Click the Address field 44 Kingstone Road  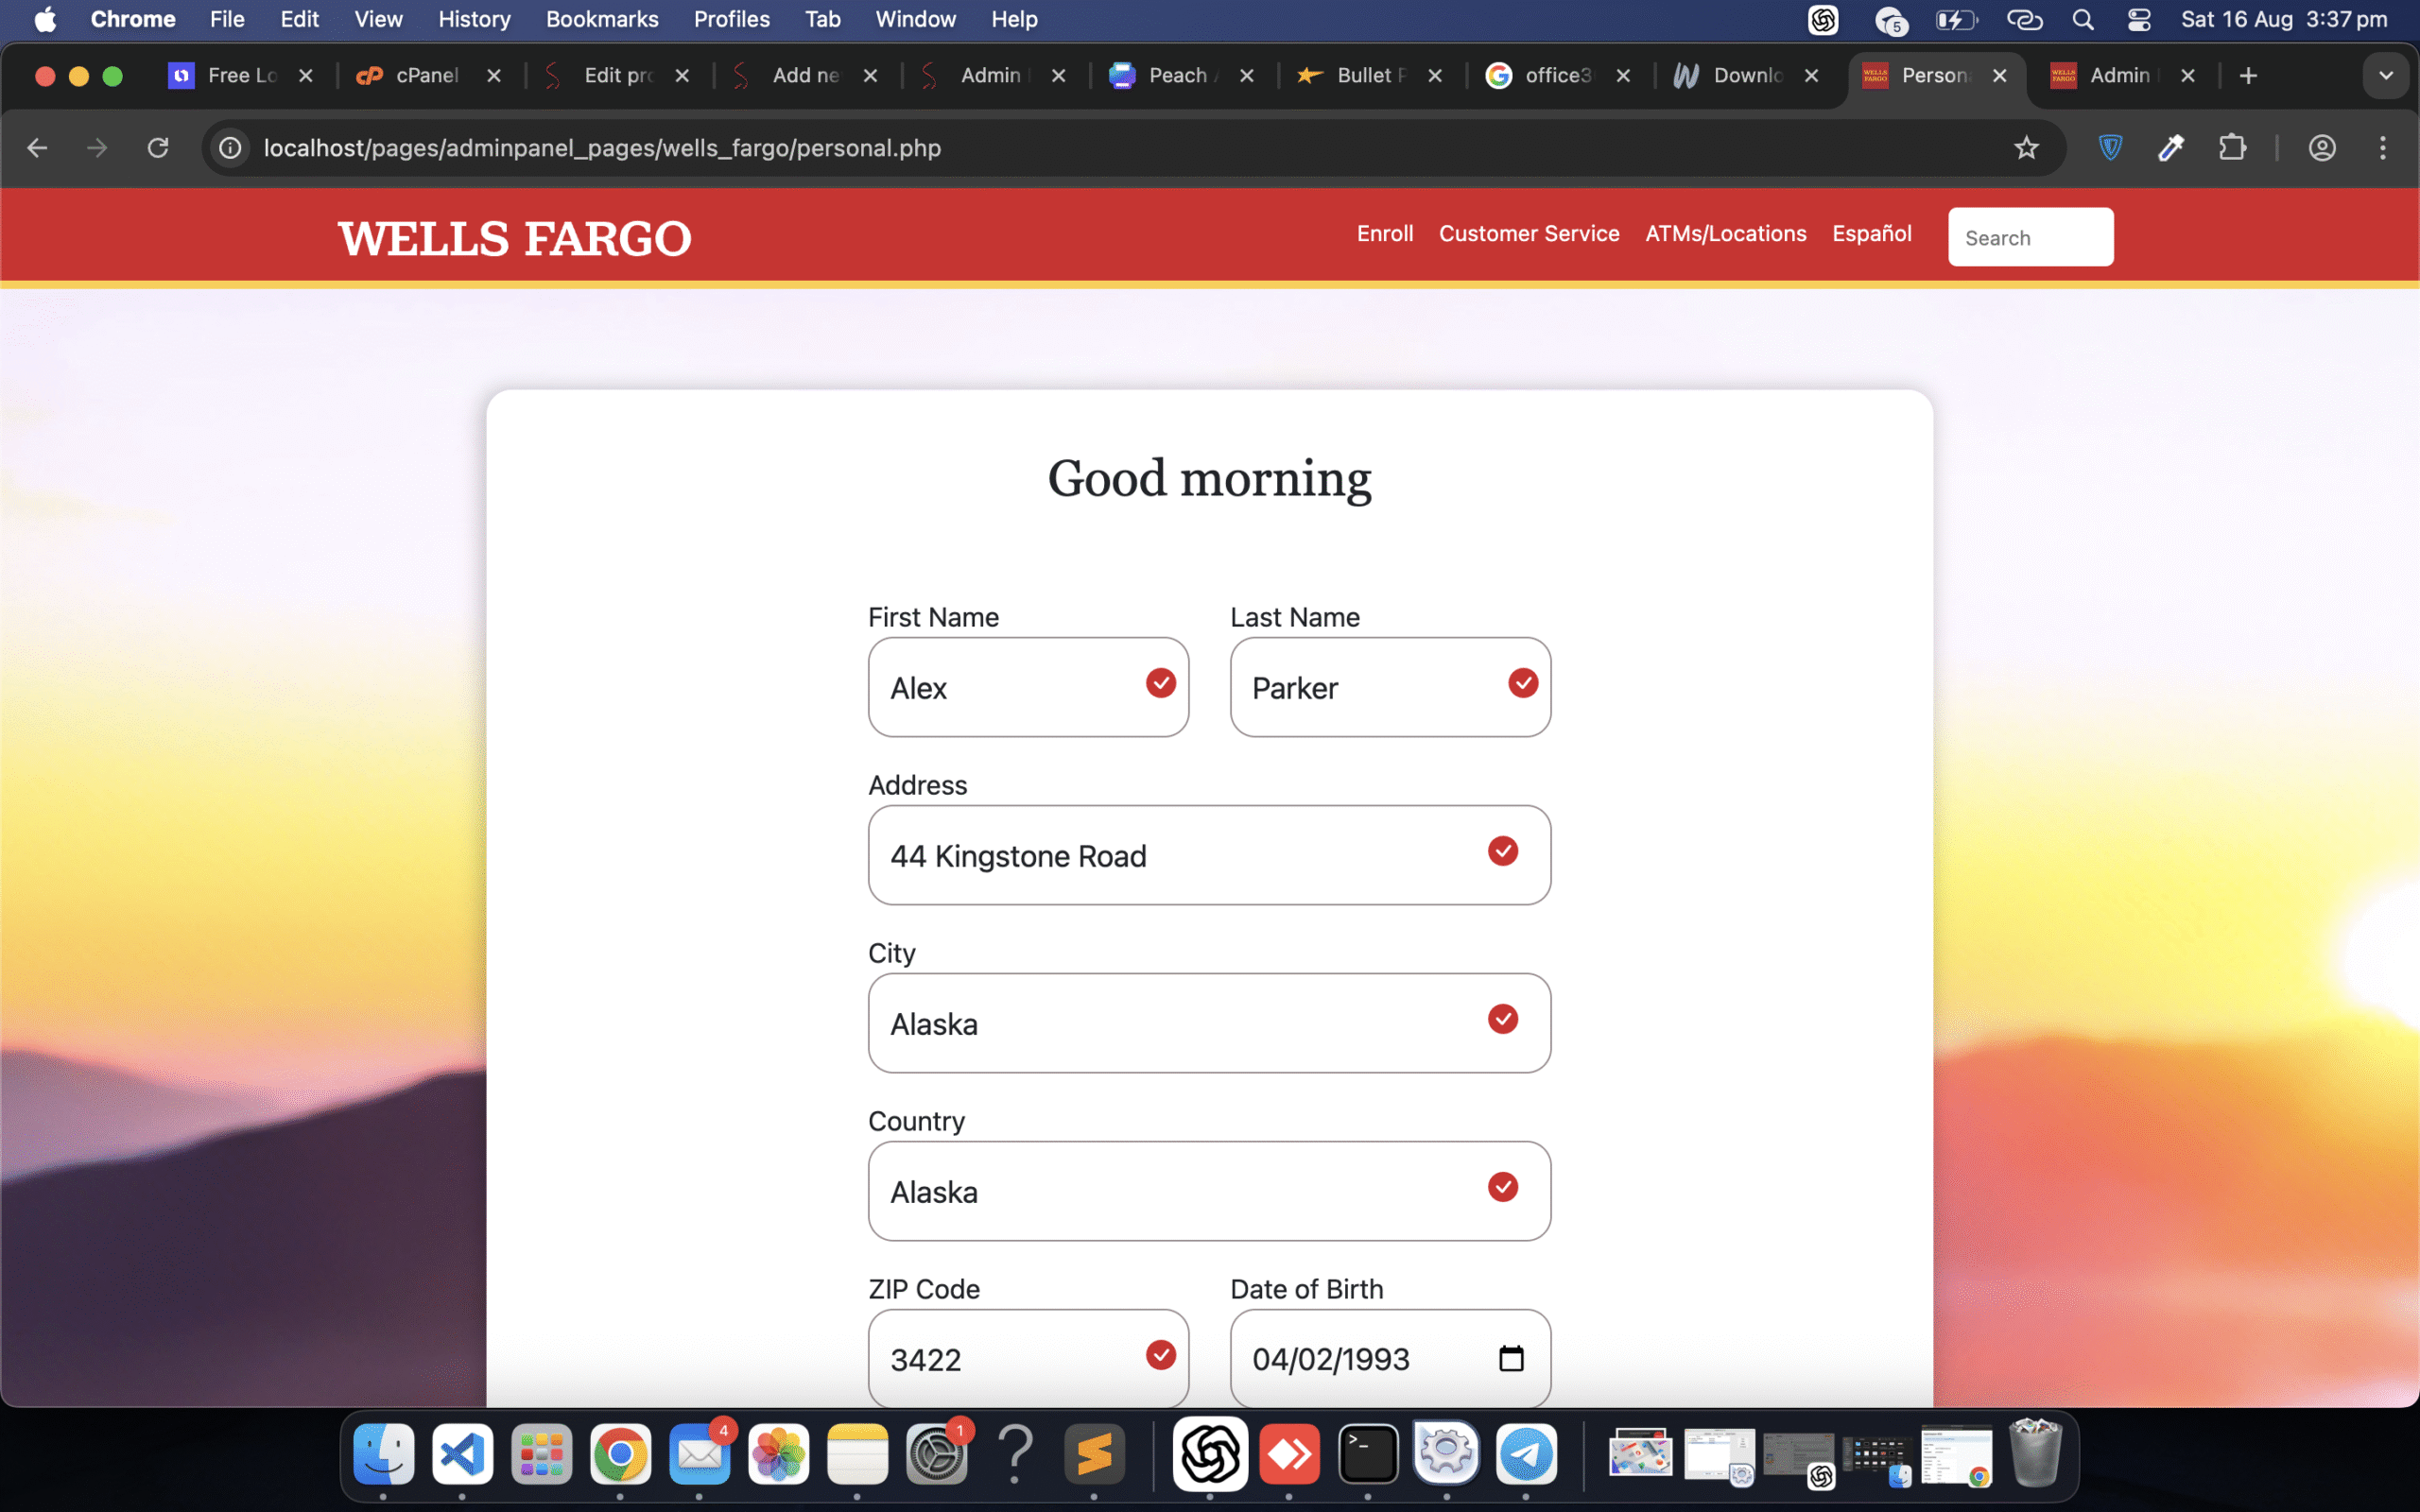1209,855
